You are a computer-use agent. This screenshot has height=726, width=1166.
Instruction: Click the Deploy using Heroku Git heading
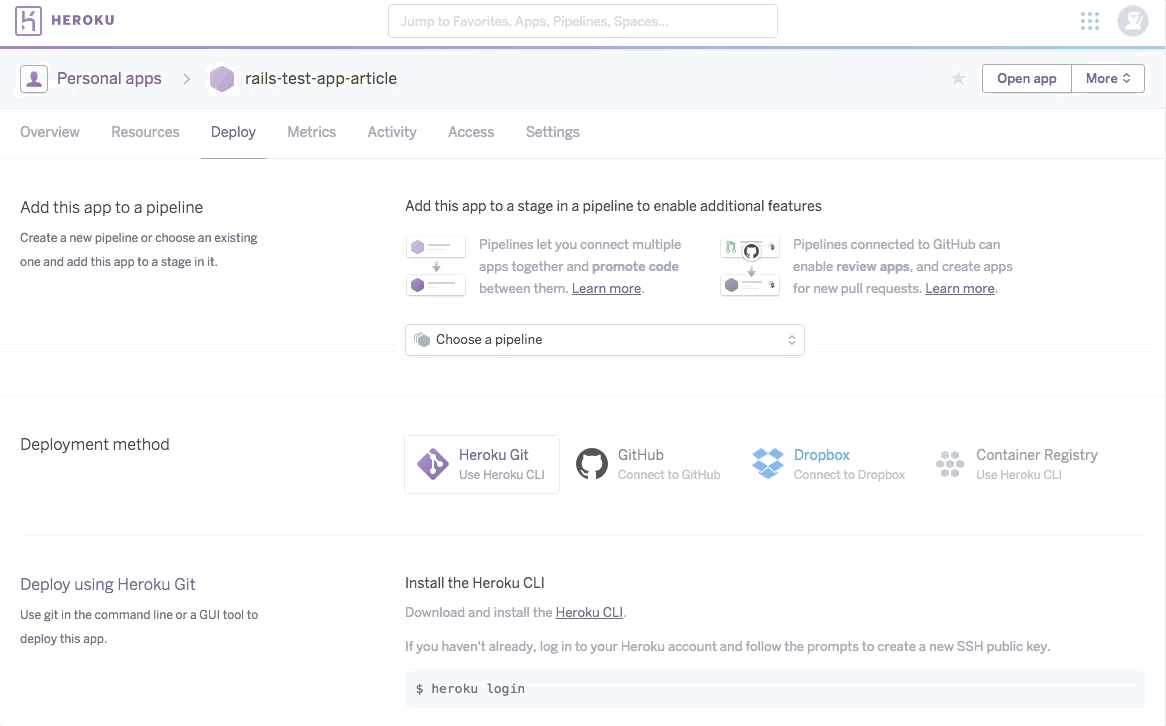point(108,585)
